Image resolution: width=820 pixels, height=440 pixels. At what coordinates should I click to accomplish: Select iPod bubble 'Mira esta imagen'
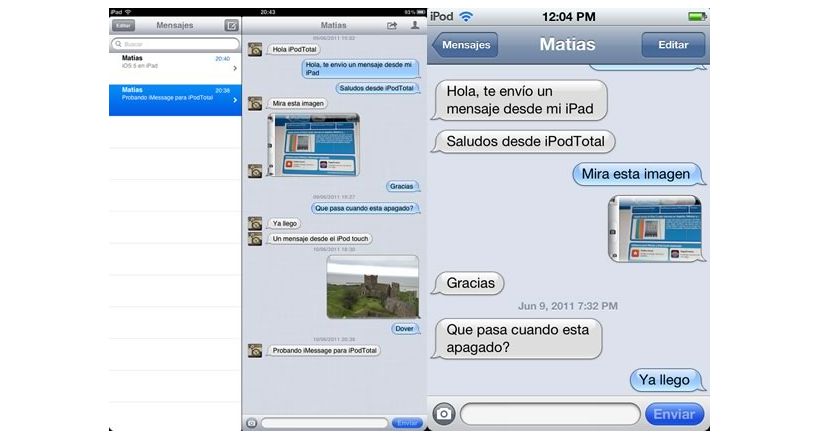tap(639, 174)
